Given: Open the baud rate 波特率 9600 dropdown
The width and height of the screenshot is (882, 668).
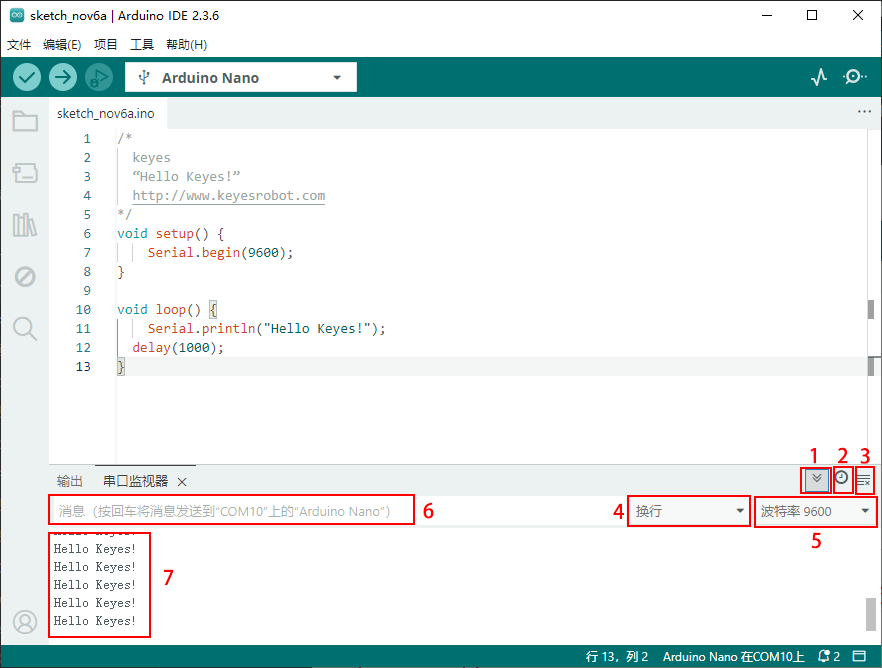Looking at the screenshot, I should [815, 511].
